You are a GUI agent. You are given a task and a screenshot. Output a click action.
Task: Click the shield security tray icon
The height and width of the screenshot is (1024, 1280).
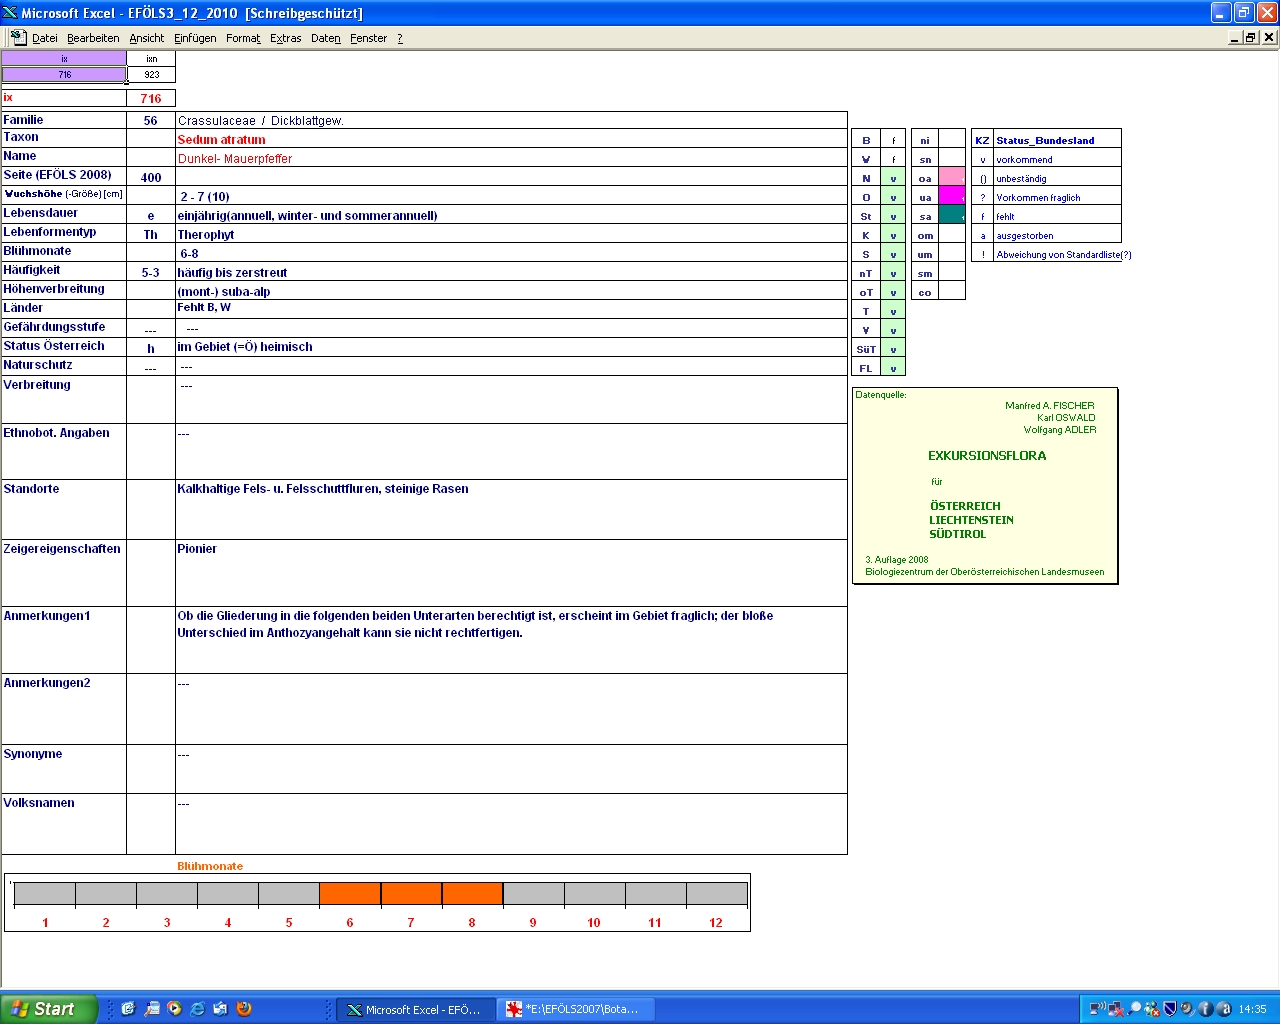coord(1170,1009)
